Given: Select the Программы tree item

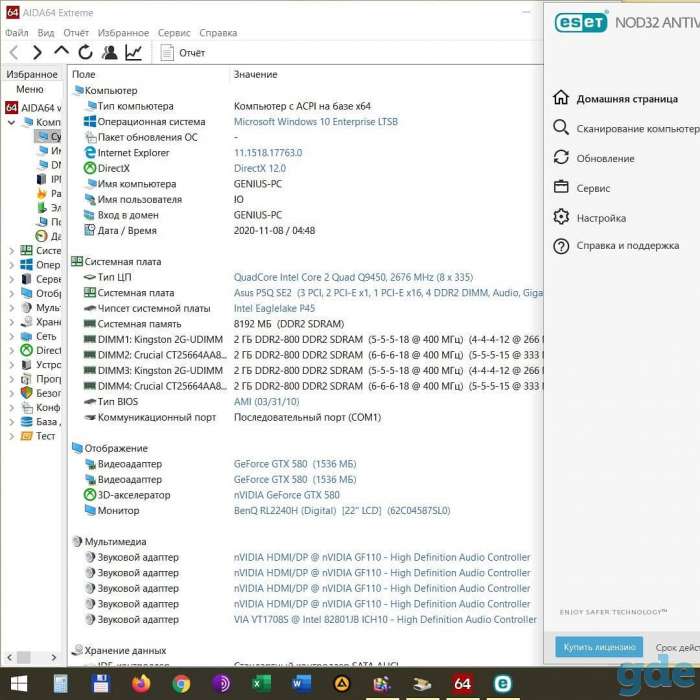Looking at the screenshot, I should coord(41,379).
